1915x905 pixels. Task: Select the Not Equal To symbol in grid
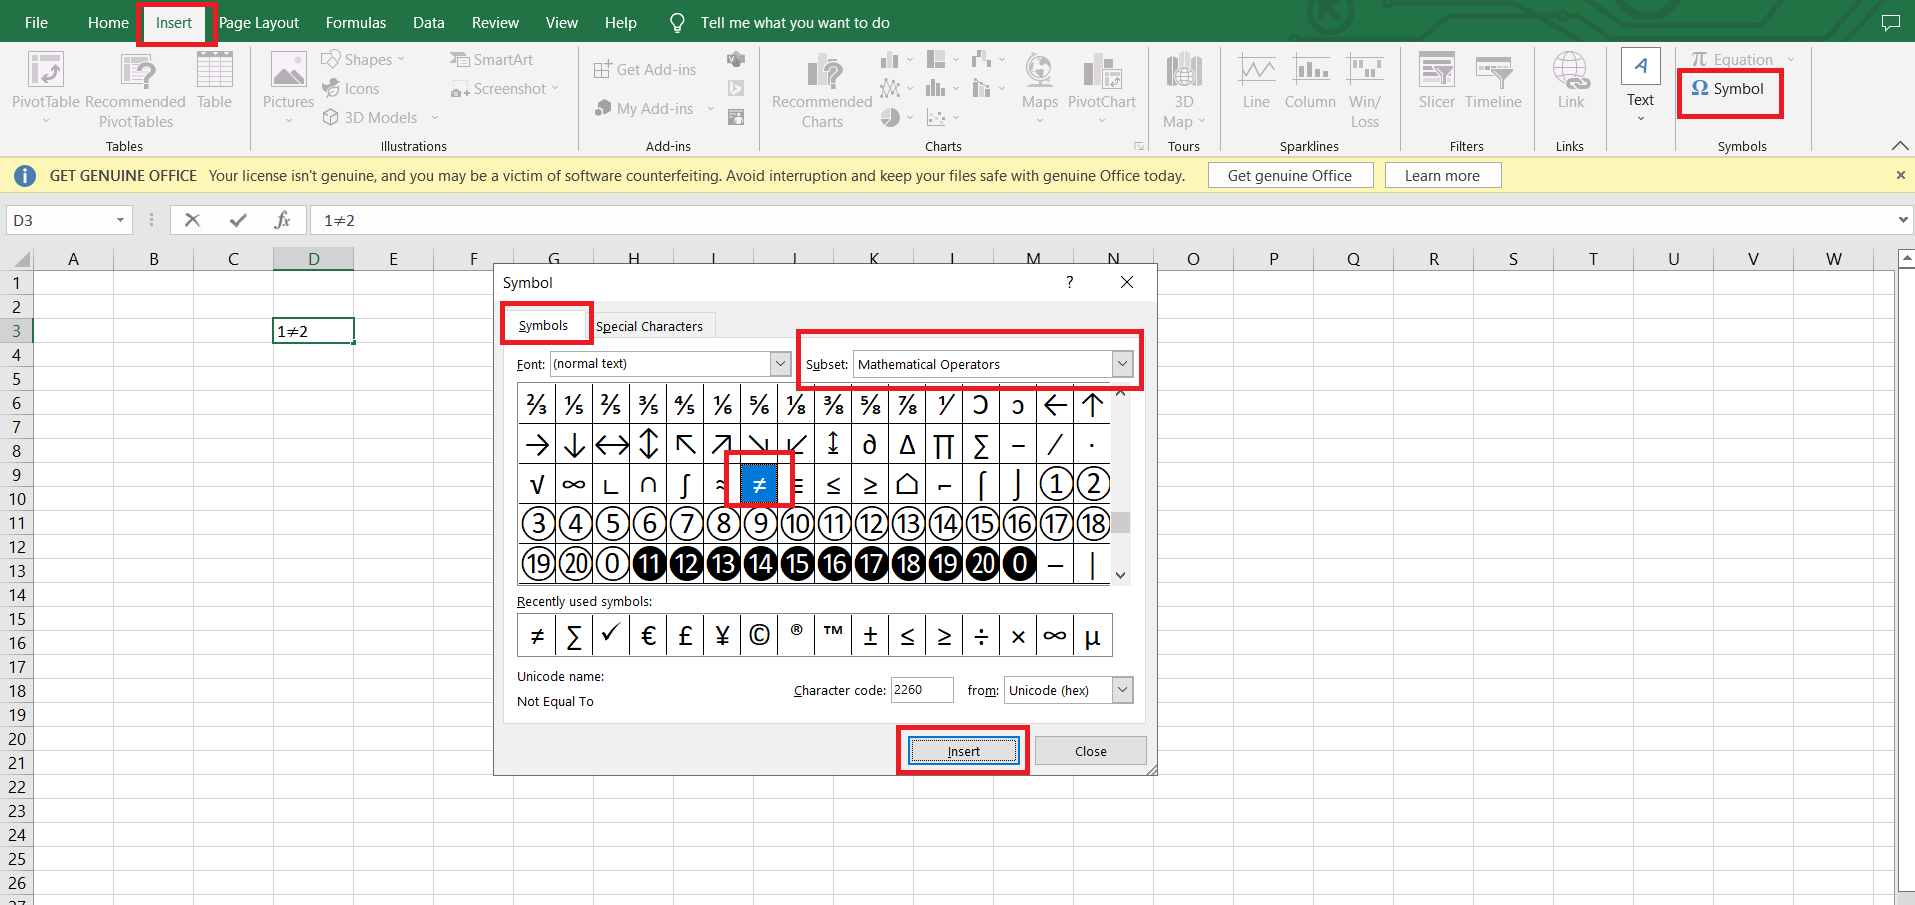click(x=759, y=485)
